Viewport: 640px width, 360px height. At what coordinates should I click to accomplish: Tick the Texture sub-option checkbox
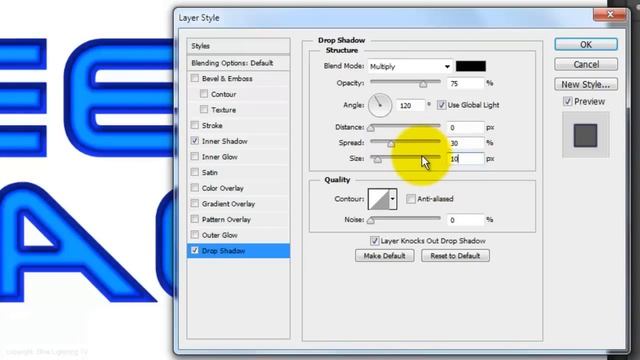tap(204, 109)
